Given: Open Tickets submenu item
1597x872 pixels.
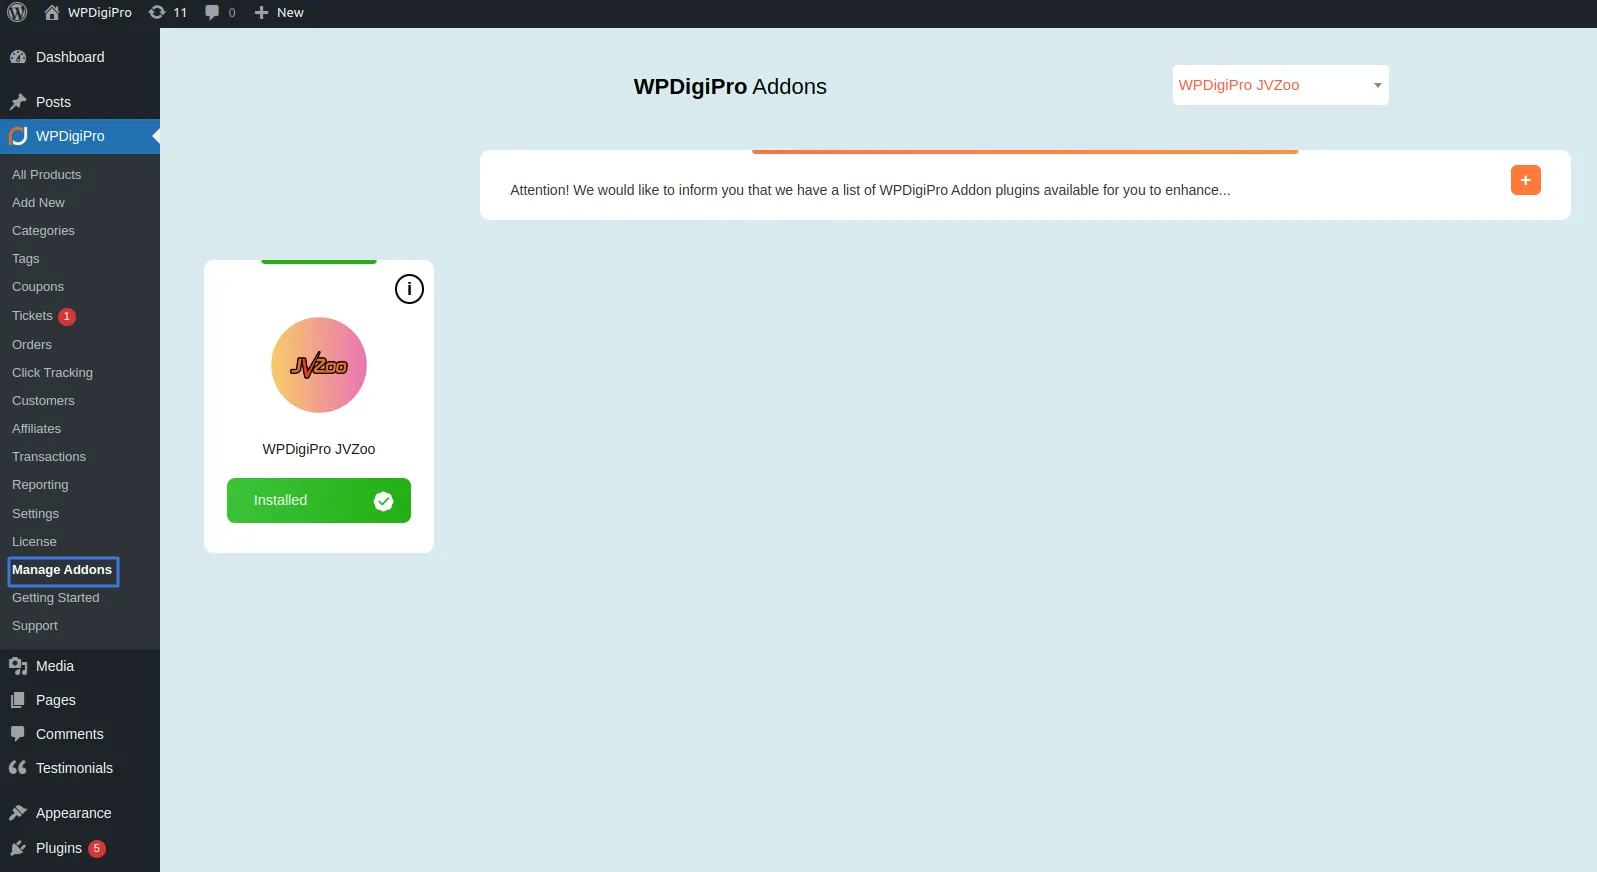Looking at the screenshot, I should (x=32, y=315).
